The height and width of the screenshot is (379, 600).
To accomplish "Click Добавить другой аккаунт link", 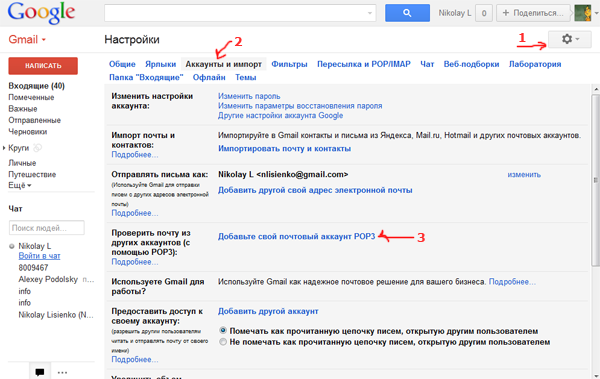I will click(x=268, y=311).
